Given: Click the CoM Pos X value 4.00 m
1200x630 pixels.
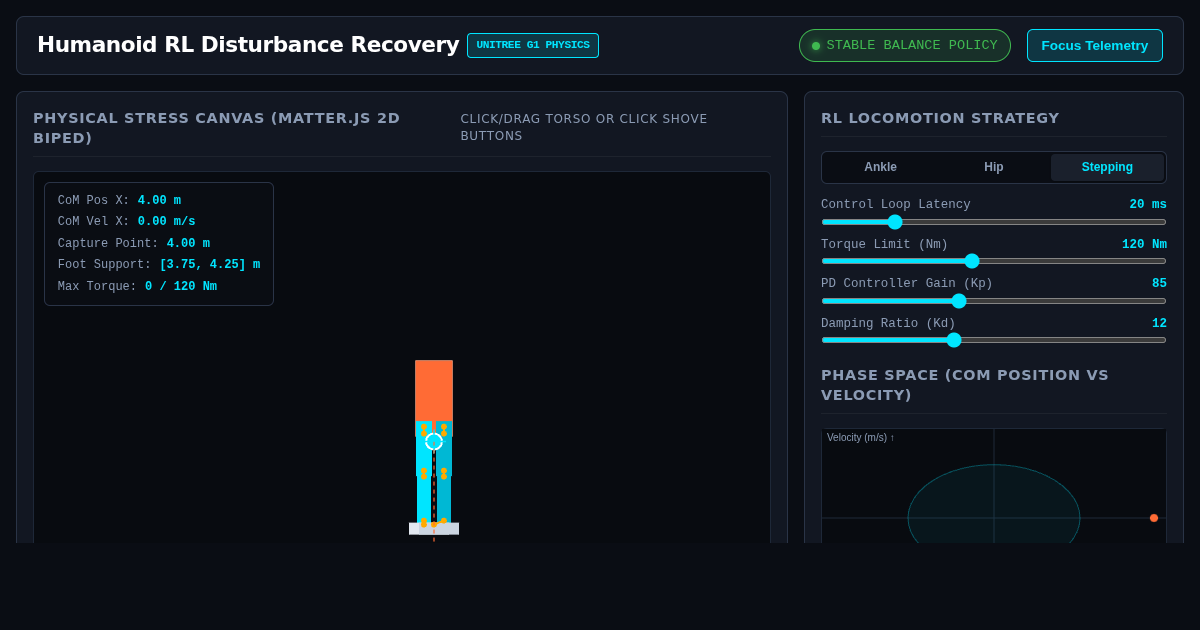Looking at the screenshot, I should 159,201.
